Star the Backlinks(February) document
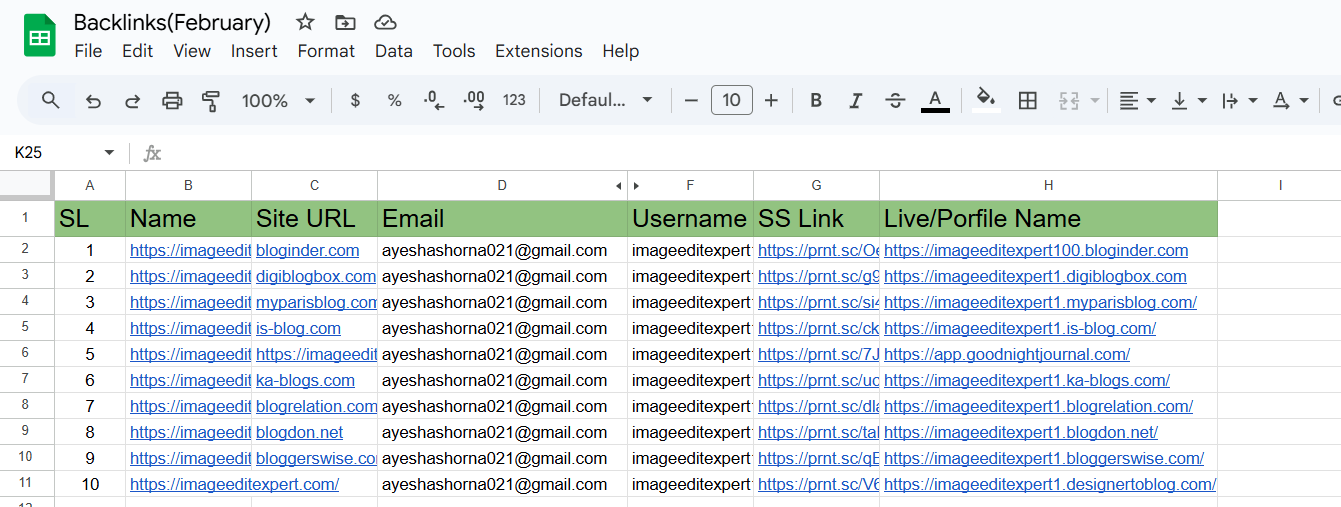This screenshot has width=1341, height=507. click(x=306, y=22)
